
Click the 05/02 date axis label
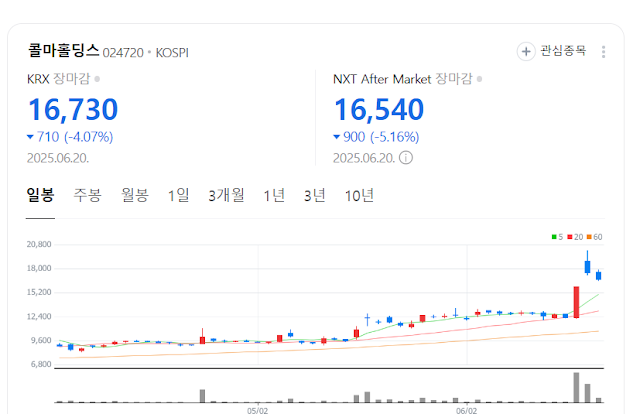(258, 410)
